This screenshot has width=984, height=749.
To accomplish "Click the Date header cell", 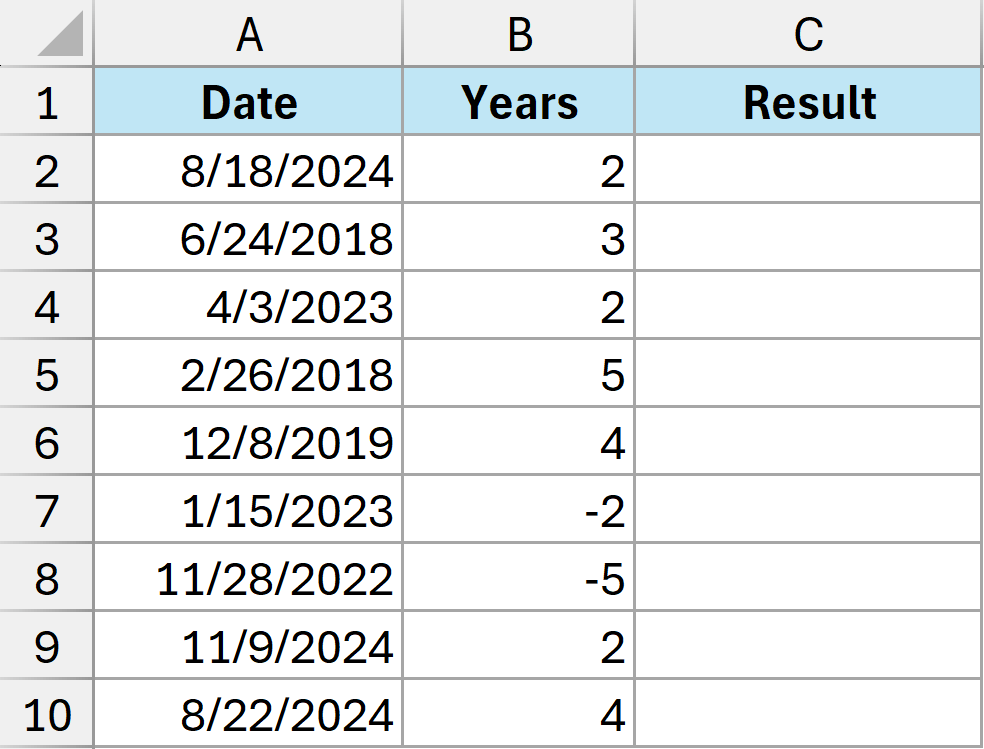I will [x=249, y=101].
